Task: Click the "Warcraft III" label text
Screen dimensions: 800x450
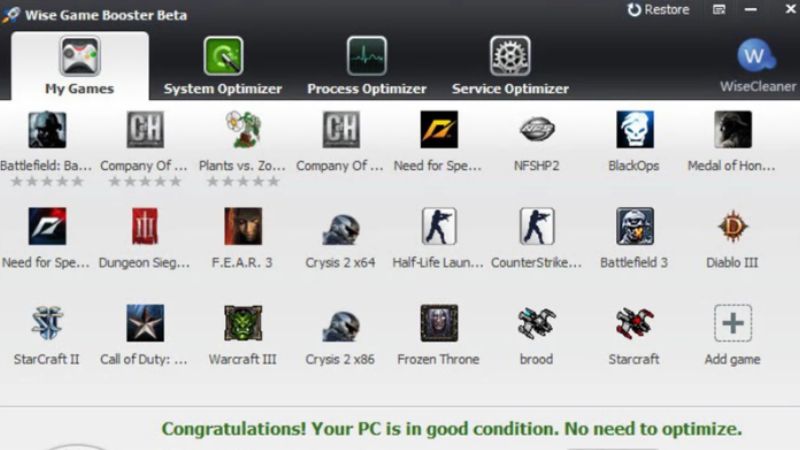Action: (242, 359)
